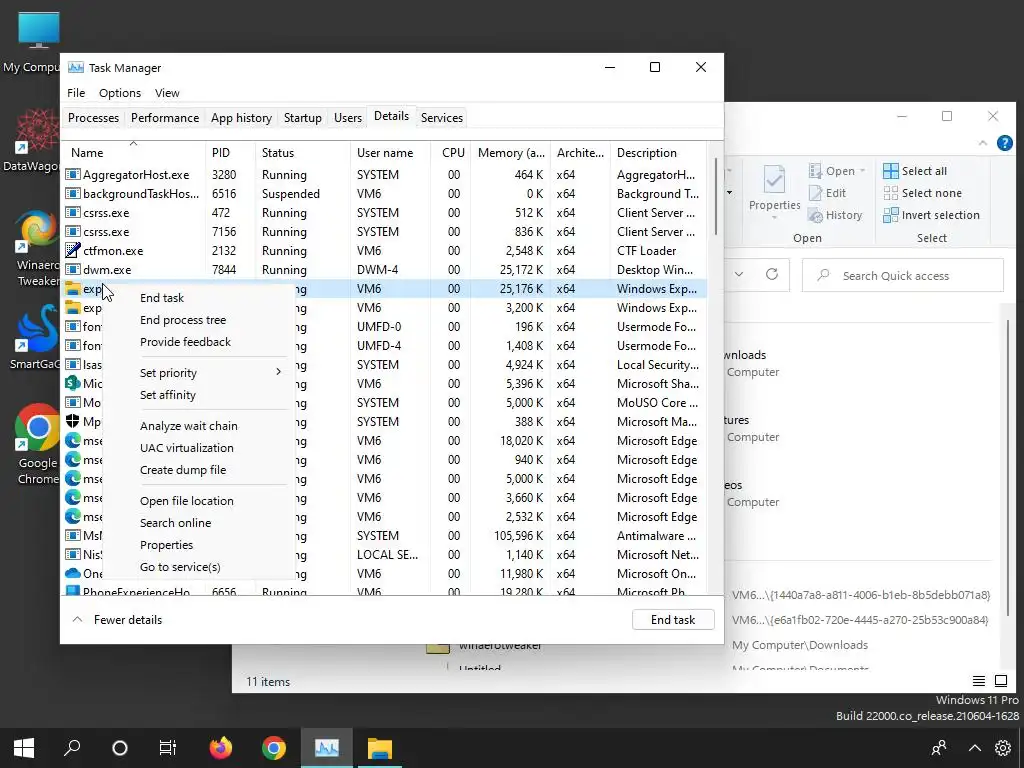
Task: Open context menu Properties
Action: click(166, 544)
